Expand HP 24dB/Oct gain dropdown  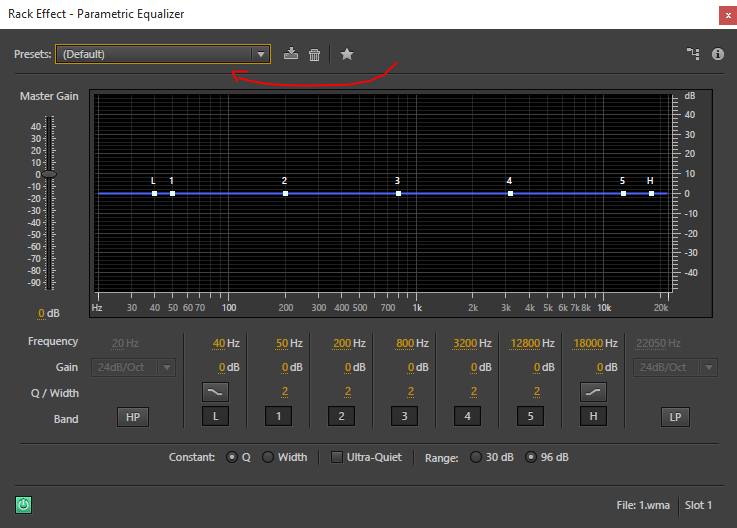(133, 367)
